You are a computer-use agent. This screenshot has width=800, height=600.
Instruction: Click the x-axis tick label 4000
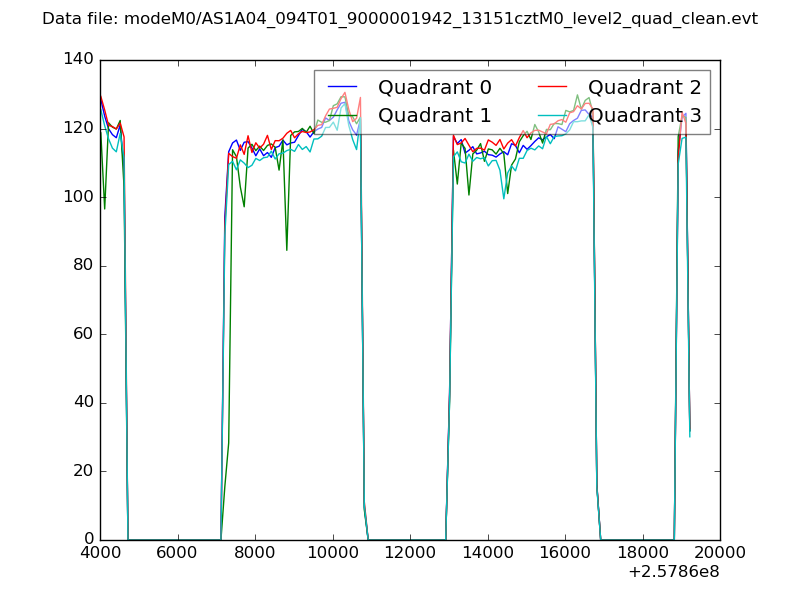[100, 553]
